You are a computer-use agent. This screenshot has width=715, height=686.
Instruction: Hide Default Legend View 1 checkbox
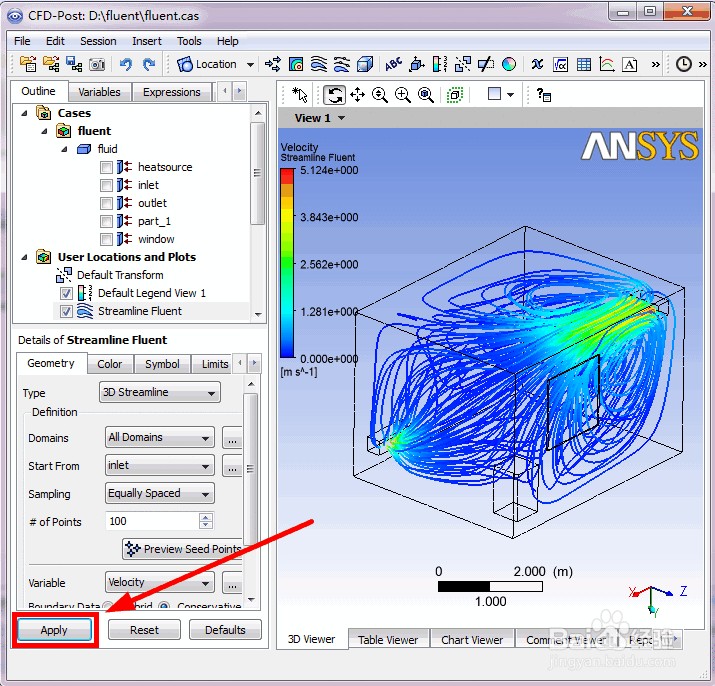pyautogui.click(x=66, y=293)
